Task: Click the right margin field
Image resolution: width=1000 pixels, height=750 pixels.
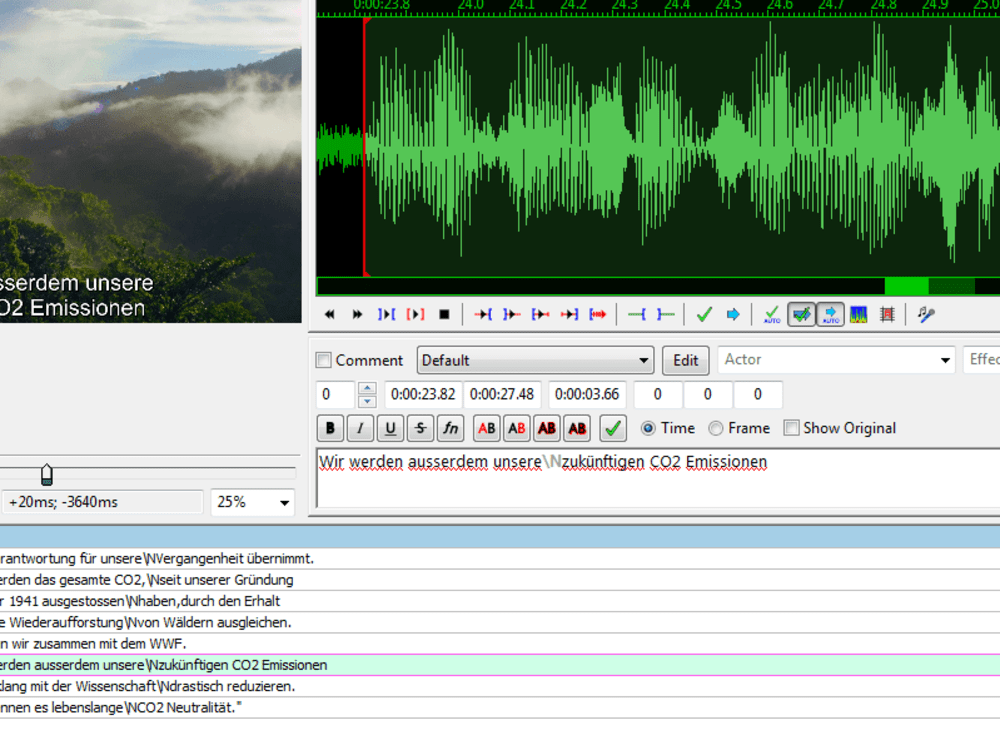Action: 707,395
